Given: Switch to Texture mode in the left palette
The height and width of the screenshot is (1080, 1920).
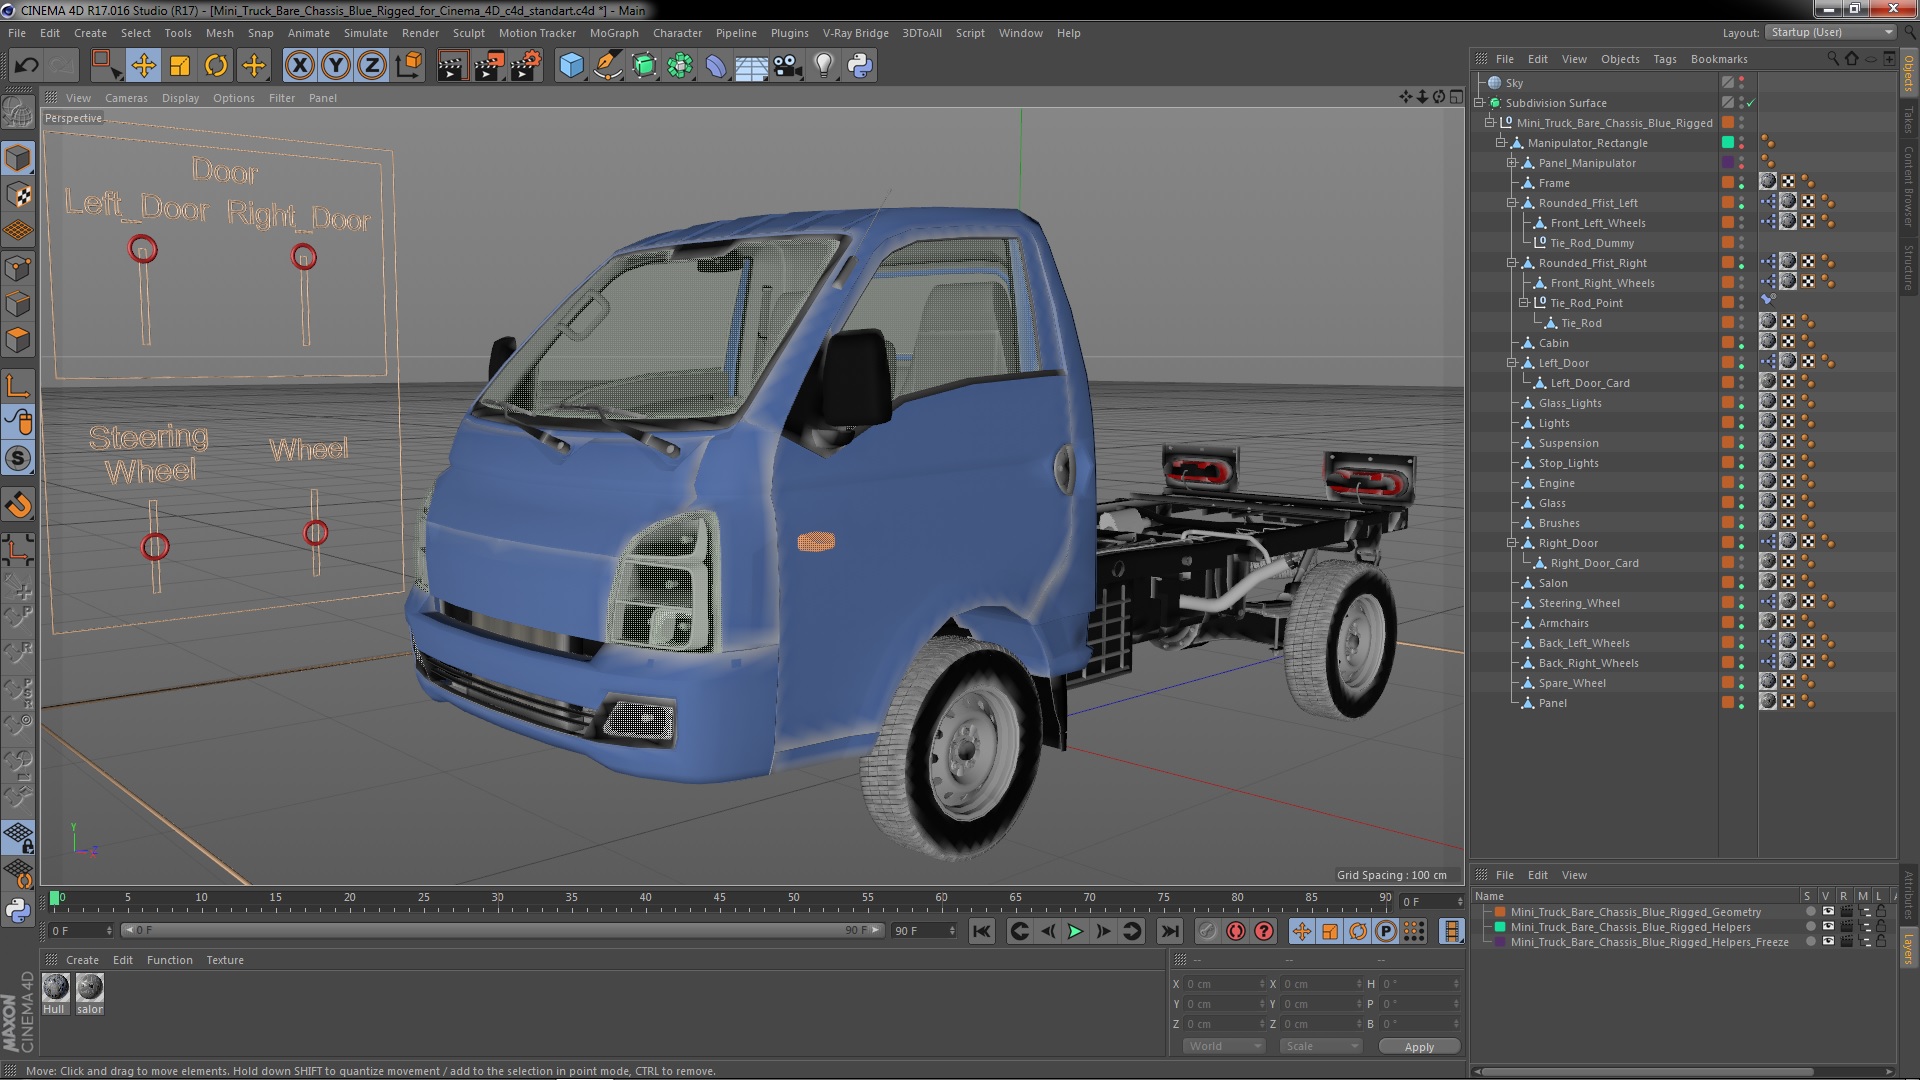Looking at the screenshot, I should (18, 195).
